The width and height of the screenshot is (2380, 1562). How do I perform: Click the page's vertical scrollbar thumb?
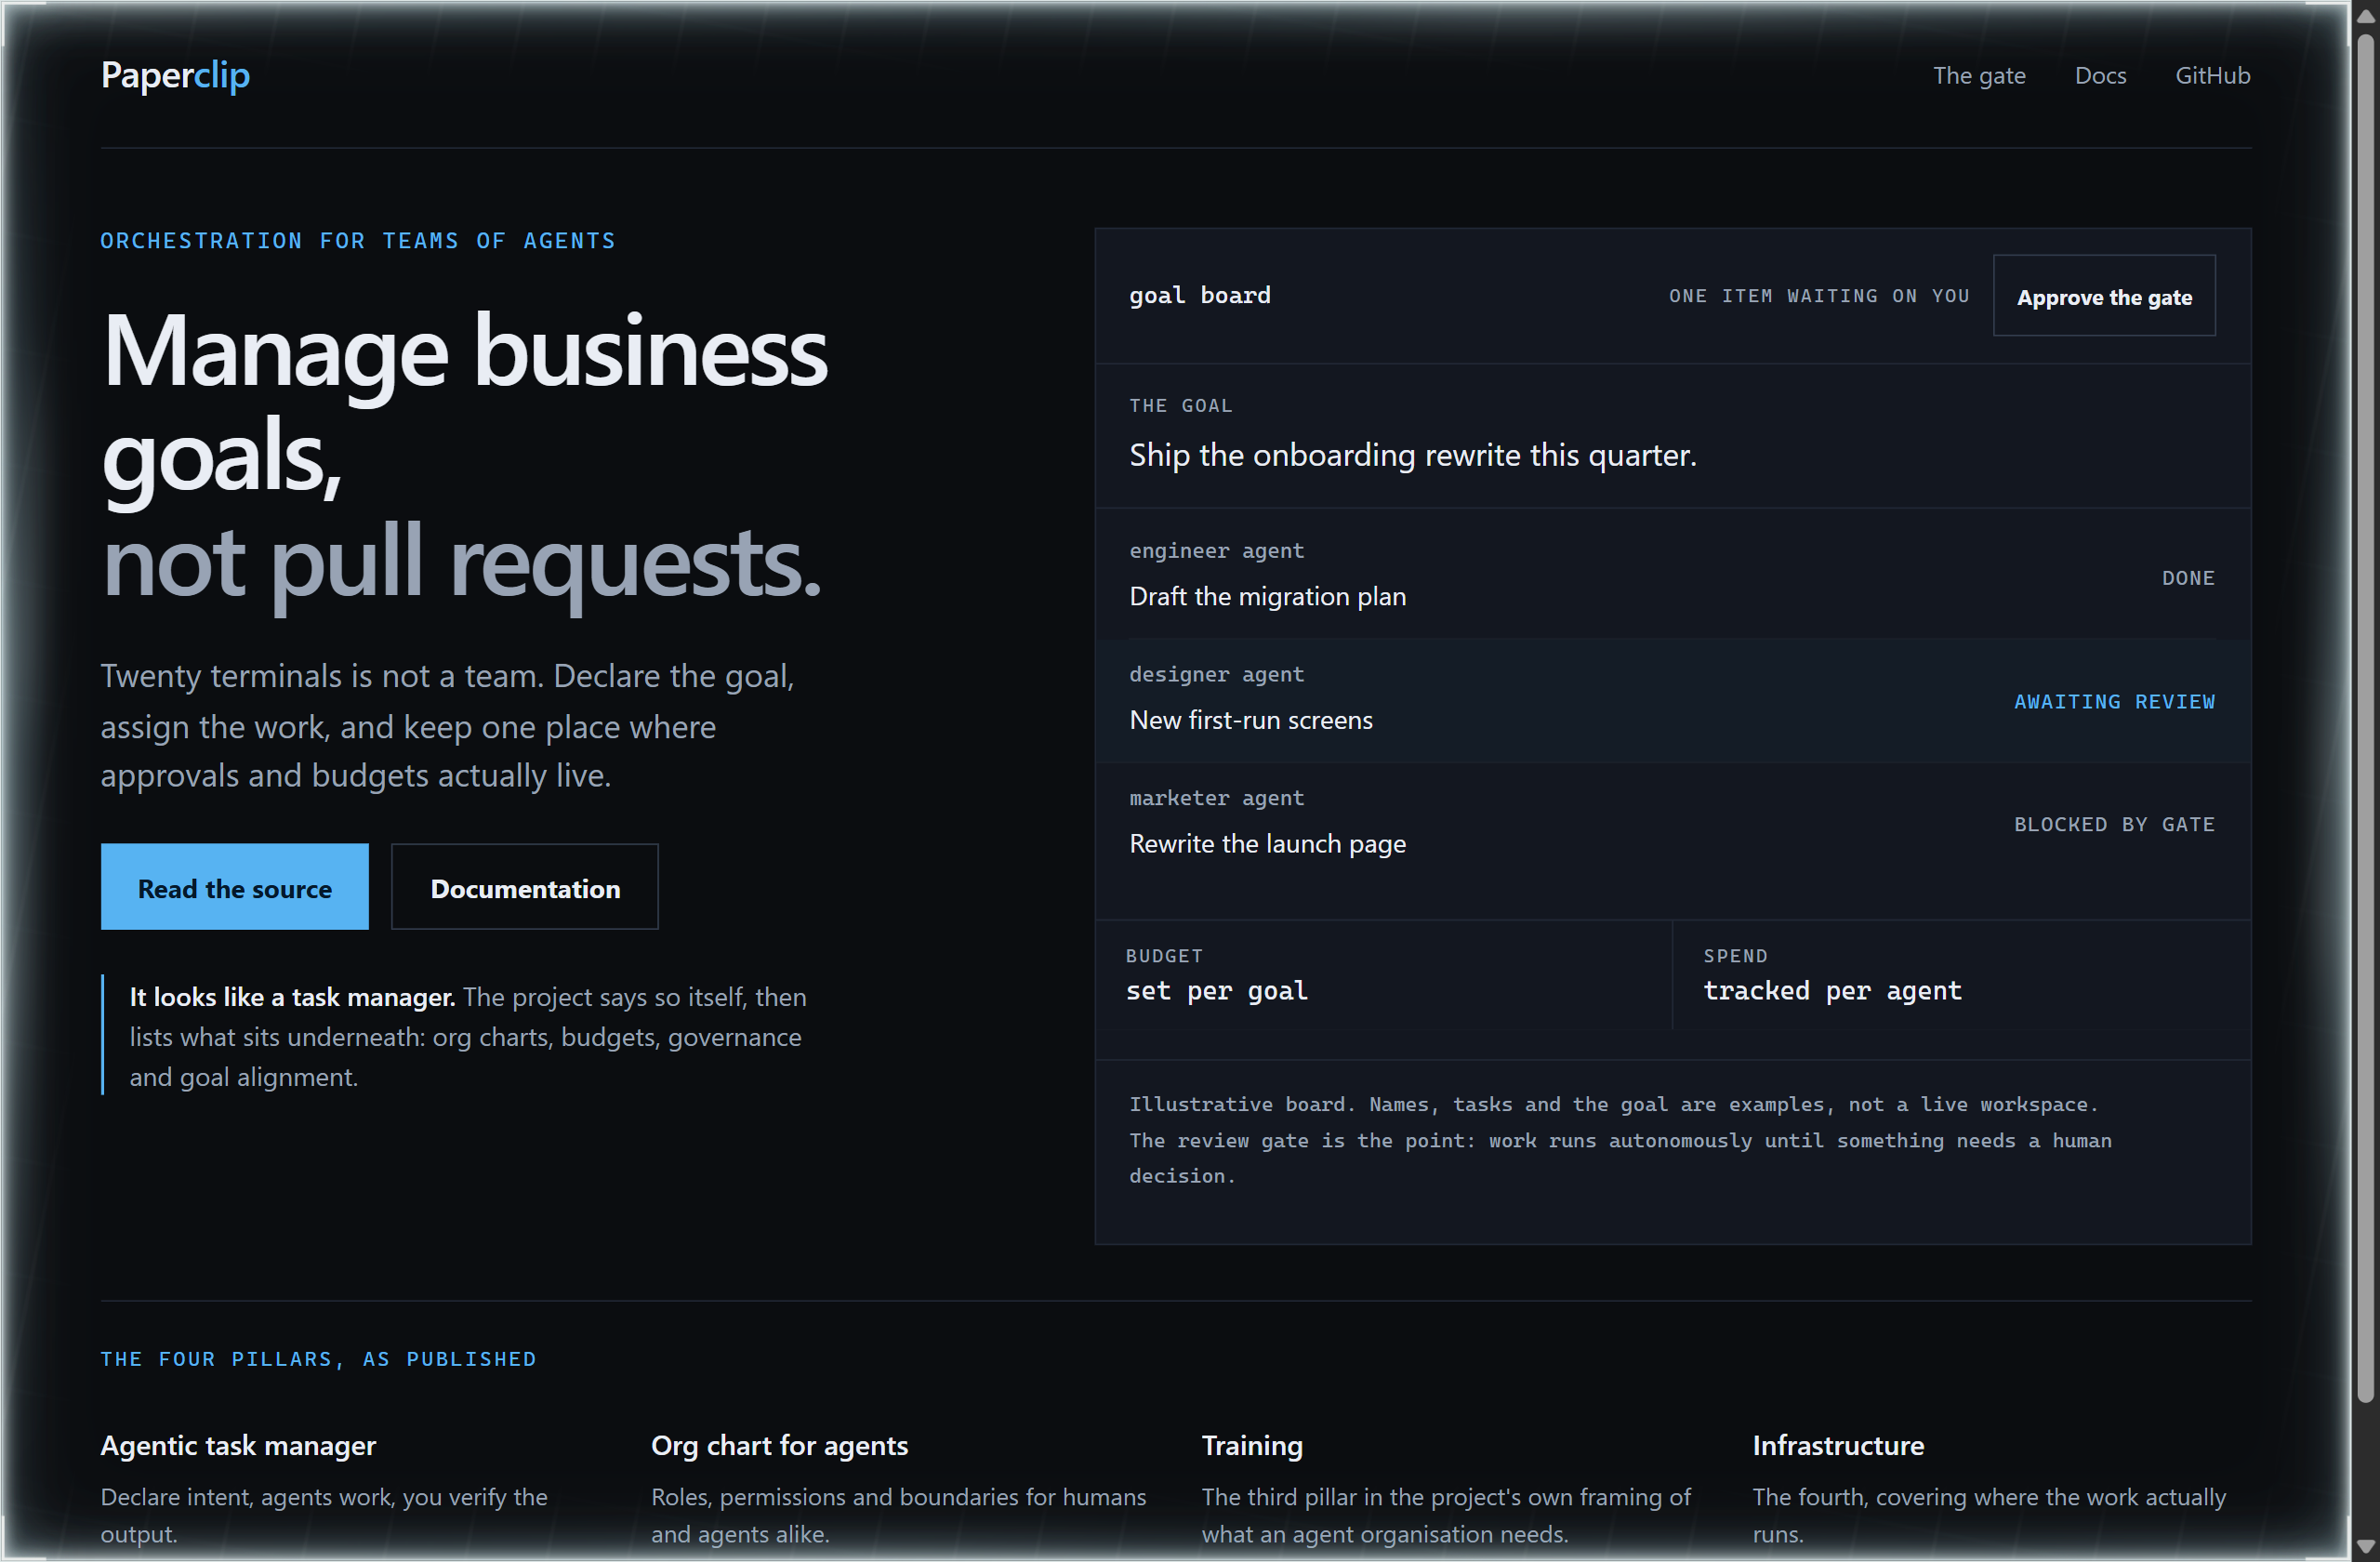[2365, 719]
